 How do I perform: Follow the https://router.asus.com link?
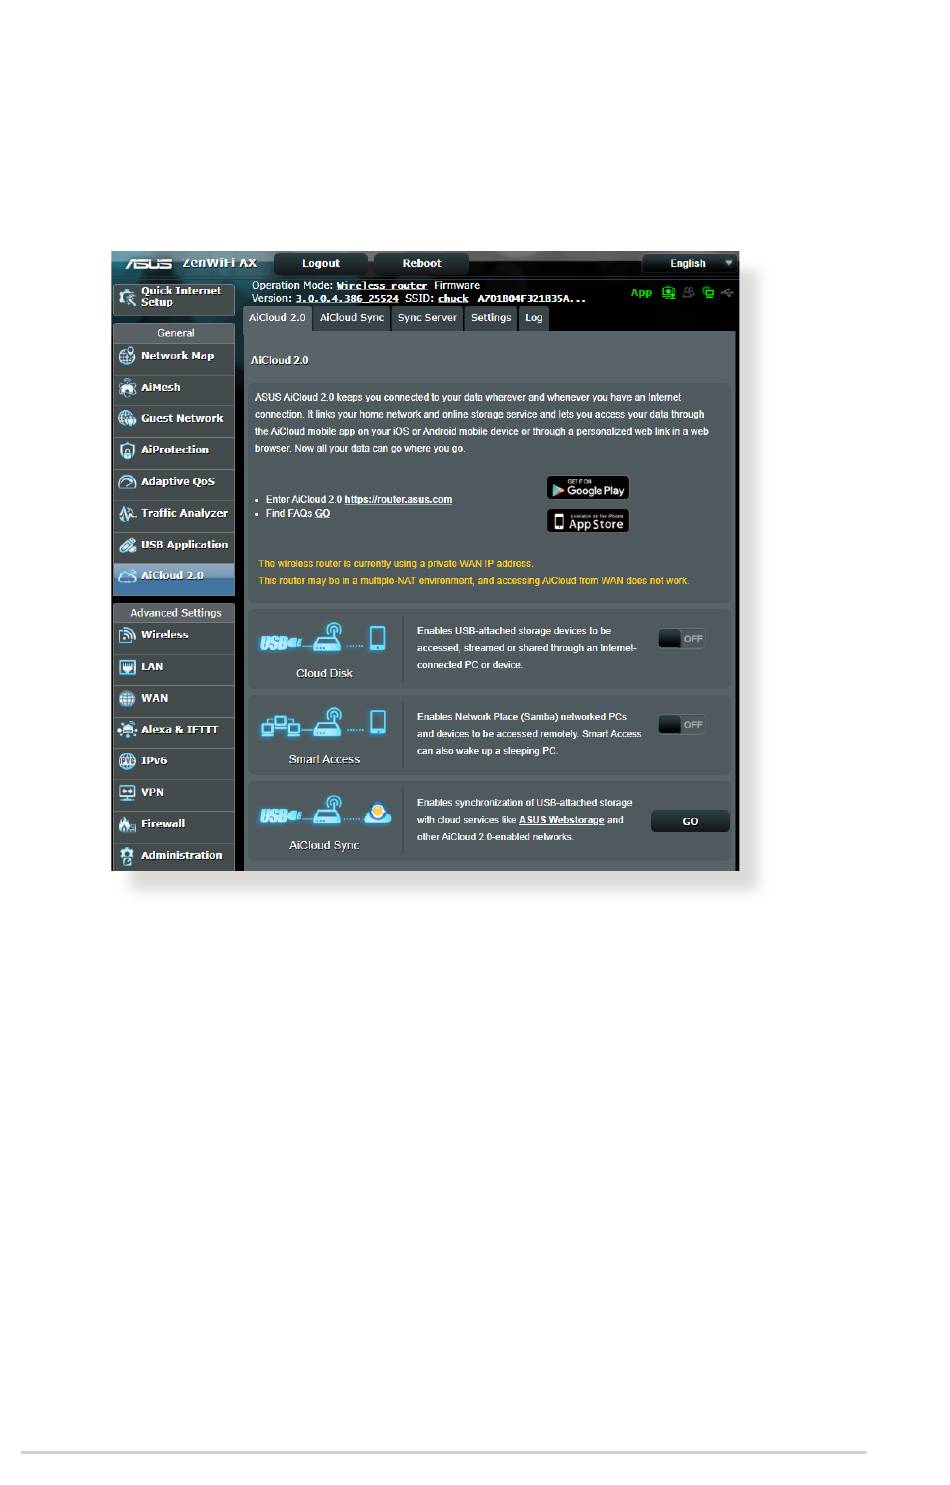[398, 500]
